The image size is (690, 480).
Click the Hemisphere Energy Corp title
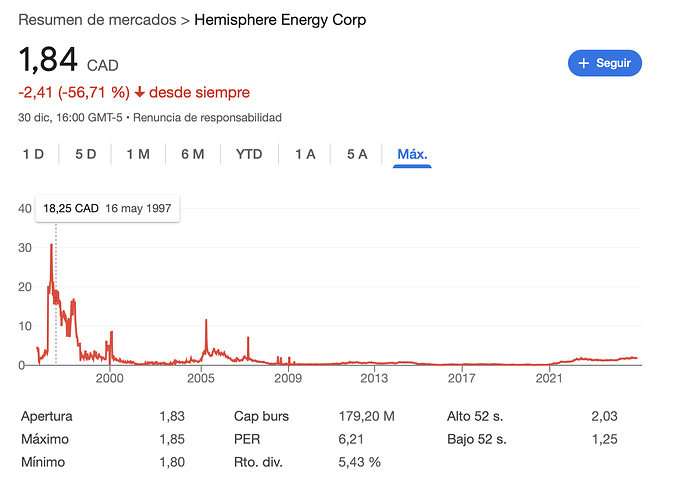[280, 20]
